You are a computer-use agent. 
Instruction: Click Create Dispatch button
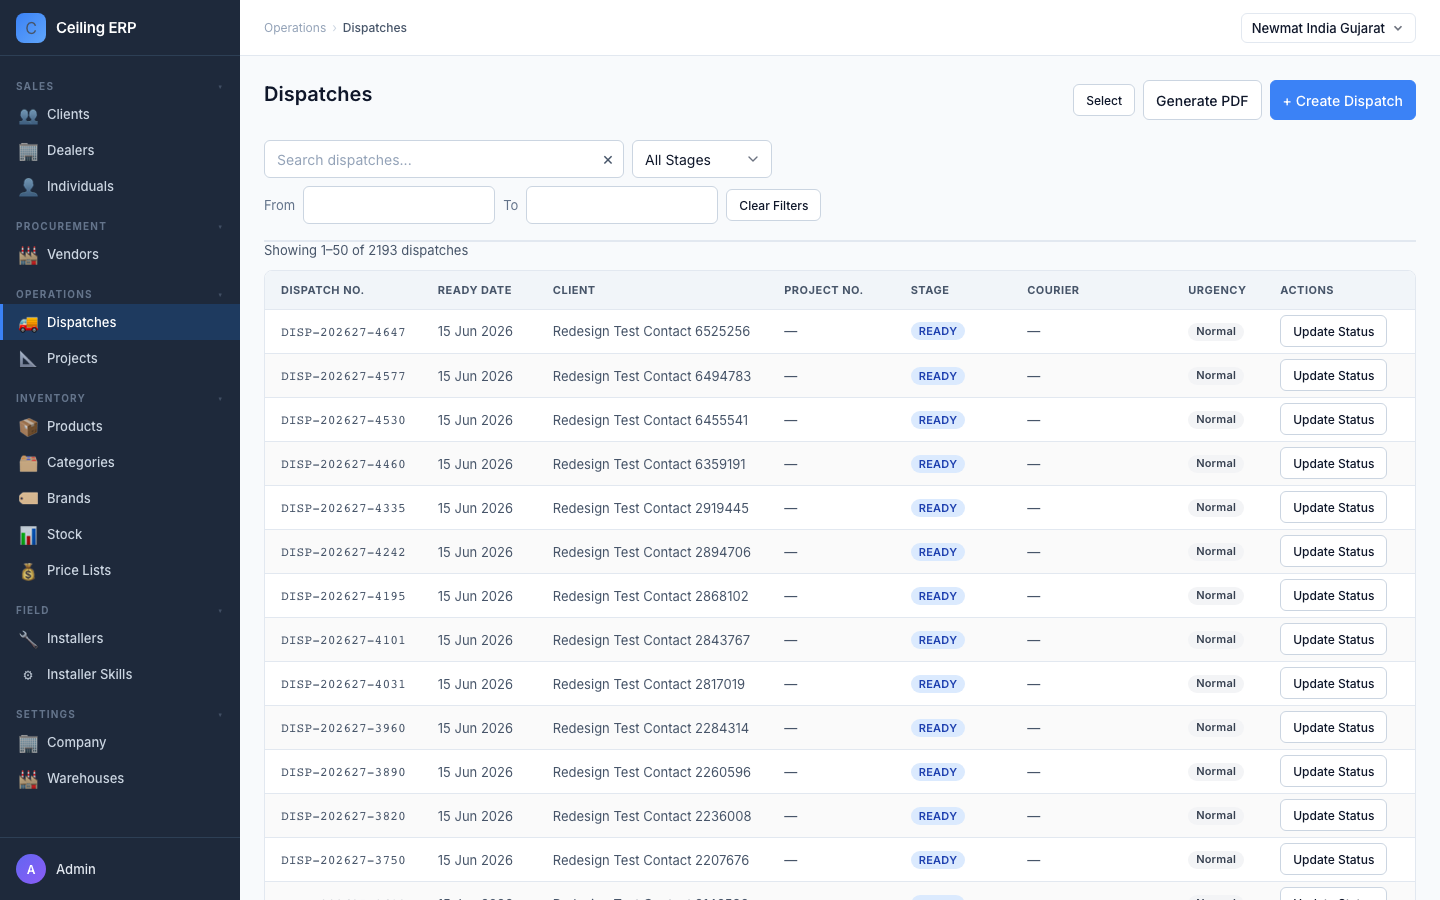[x=1343, y=100]
